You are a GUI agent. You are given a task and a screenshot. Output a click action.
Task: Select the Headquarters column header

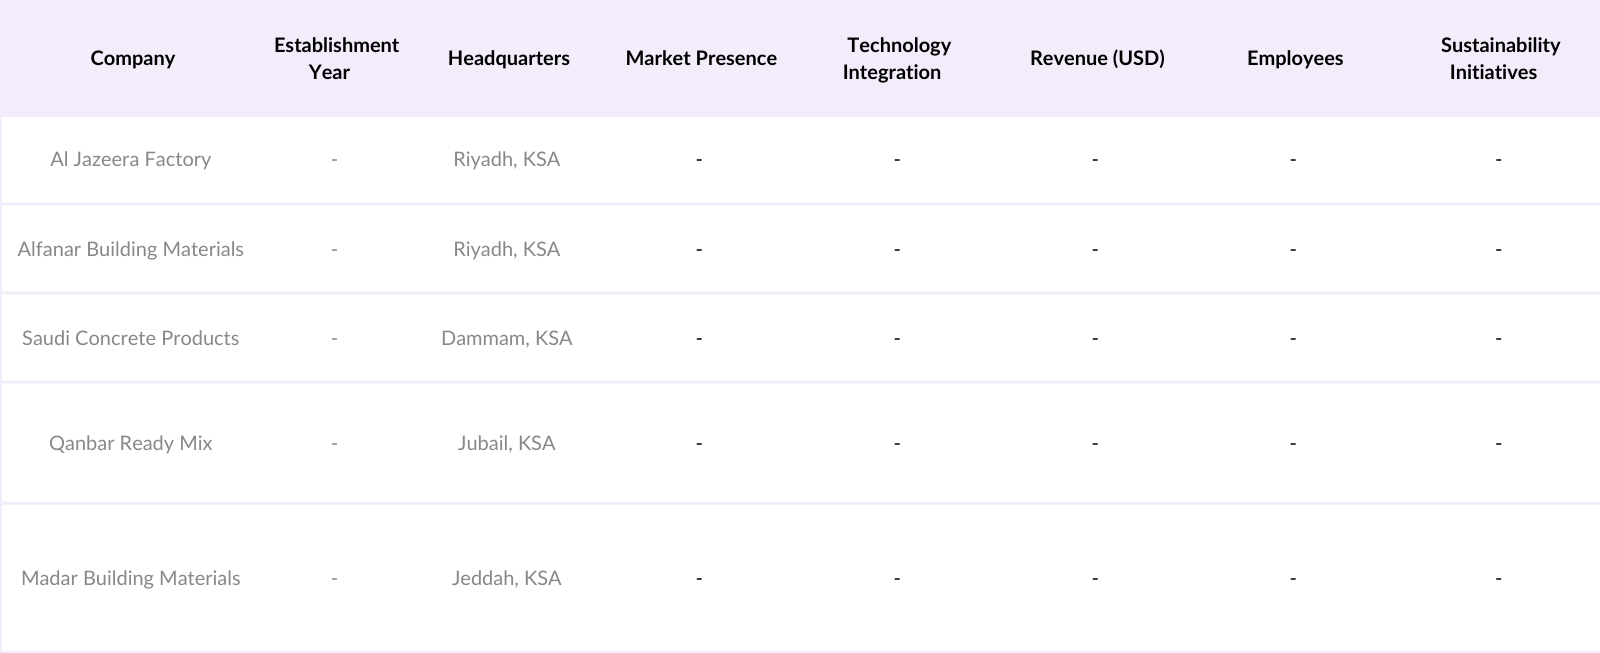tap(508, 58)
